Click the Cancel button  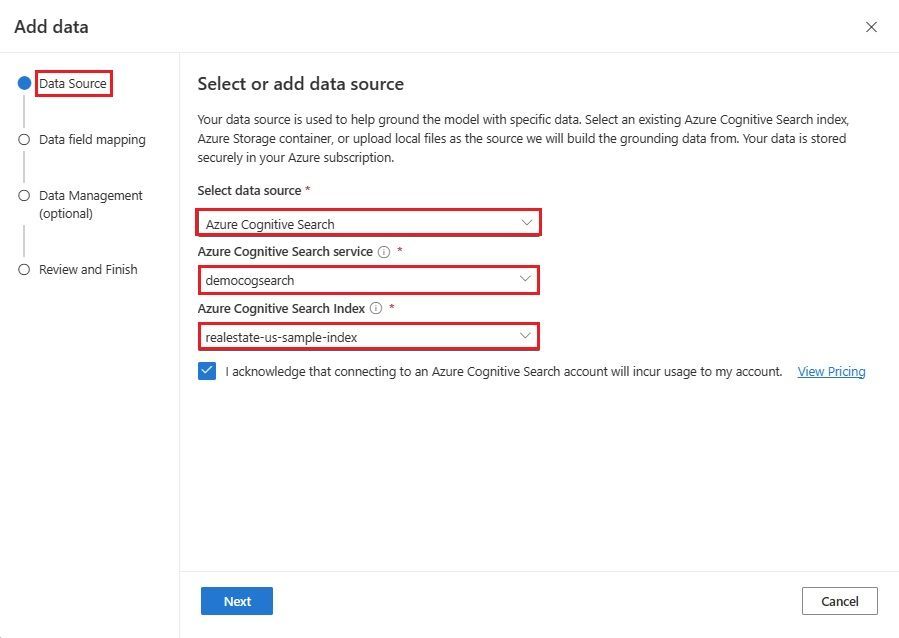[x=839, y=601]
